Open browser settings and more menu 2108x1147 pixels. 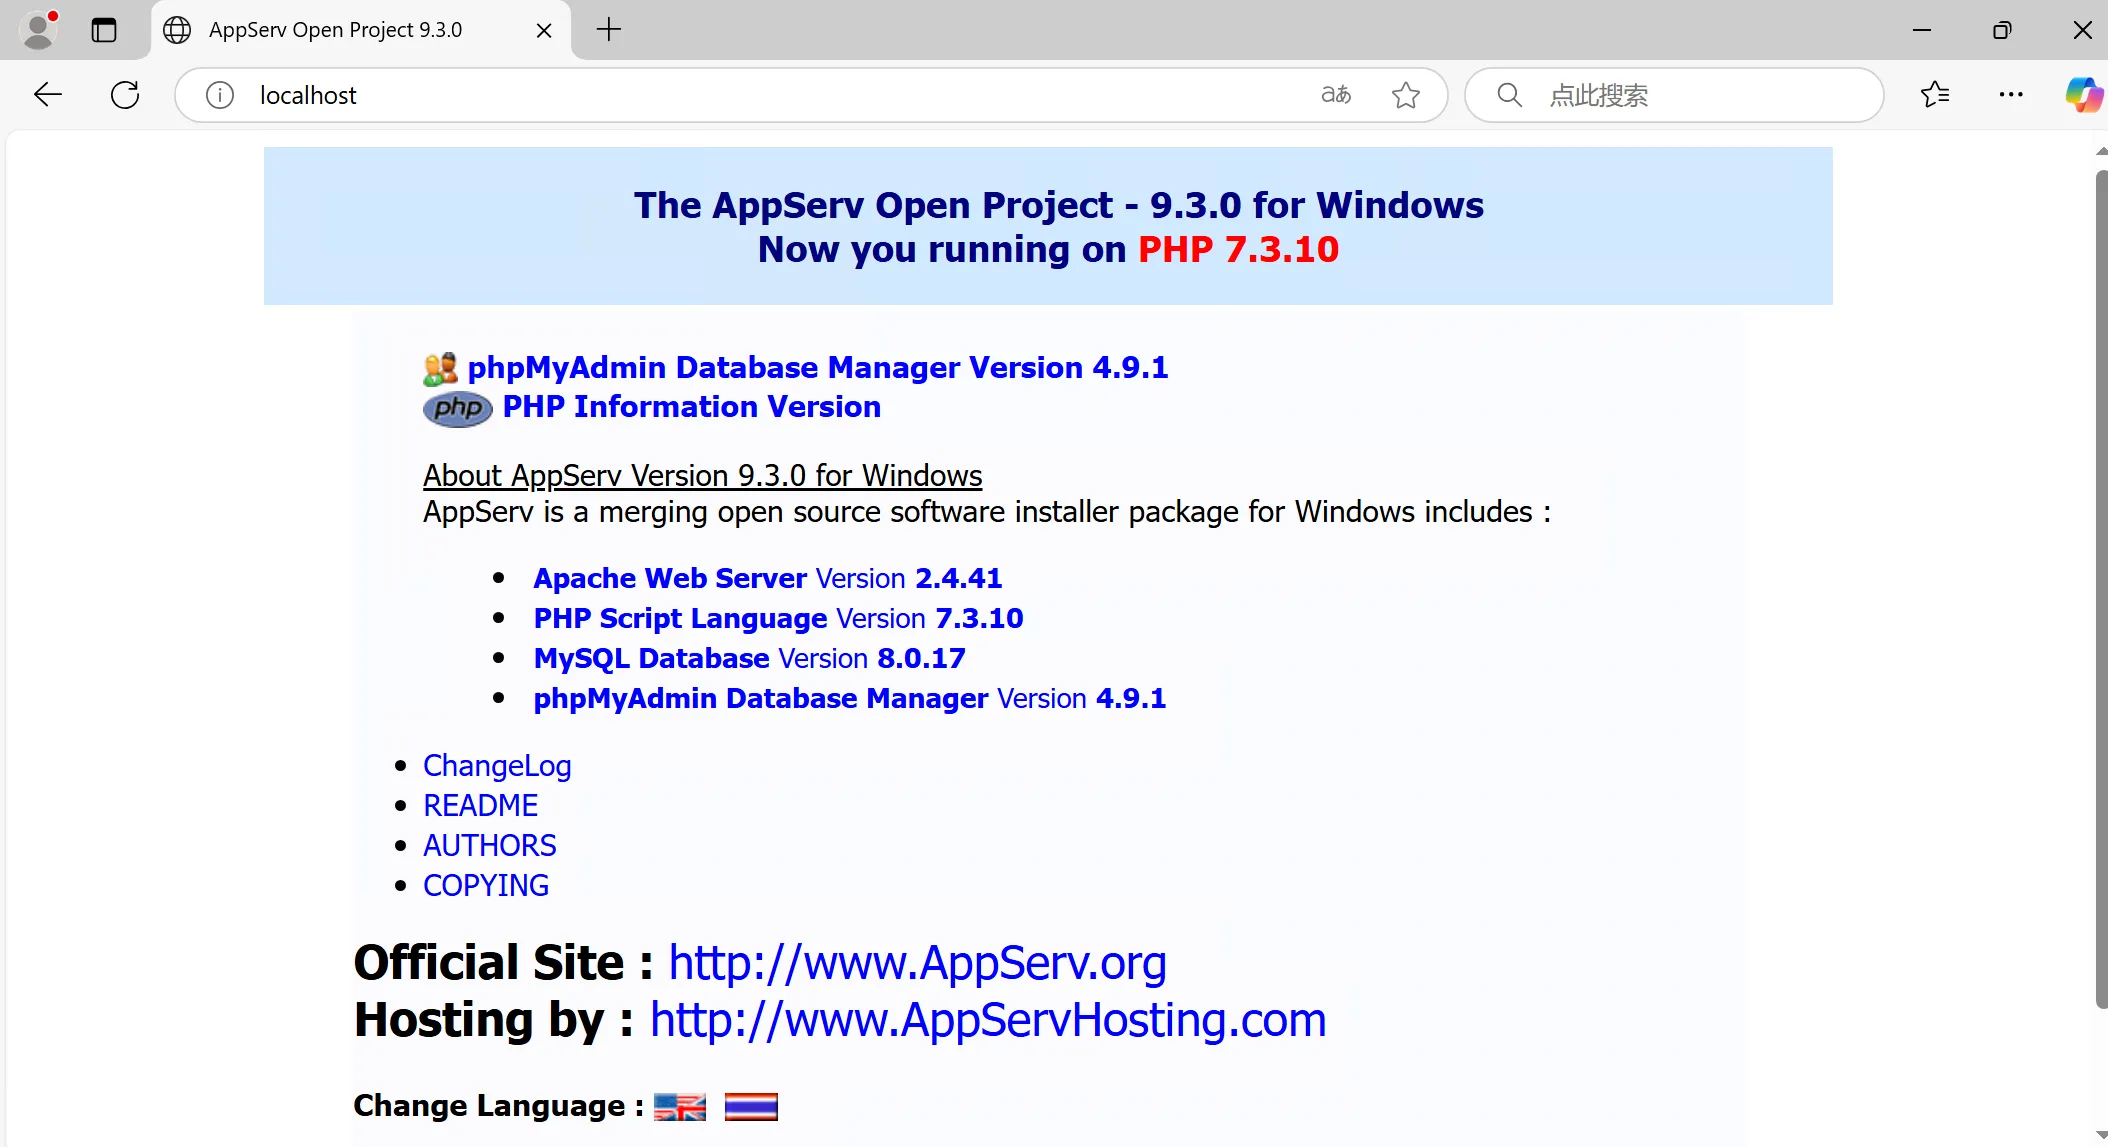2011,95
